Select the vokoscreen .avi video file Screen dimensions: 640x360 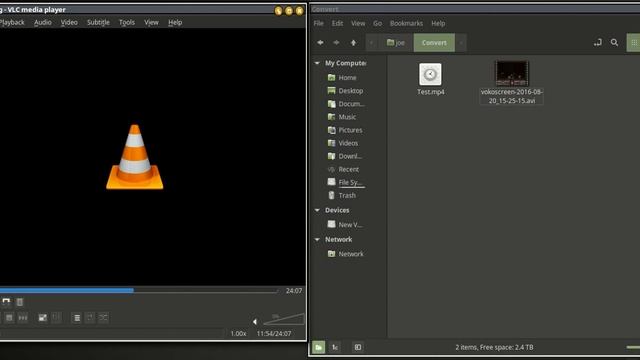[512, 83]
